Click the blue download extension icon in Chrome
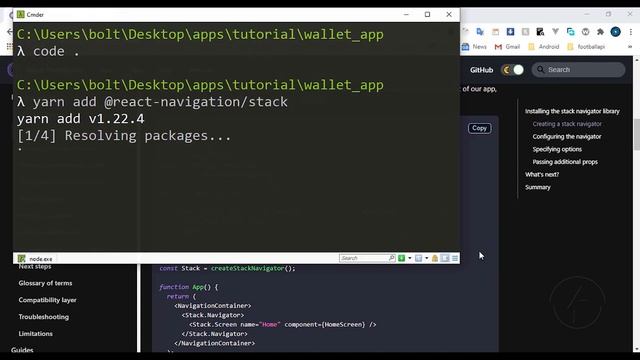 [x=510, y=31]
